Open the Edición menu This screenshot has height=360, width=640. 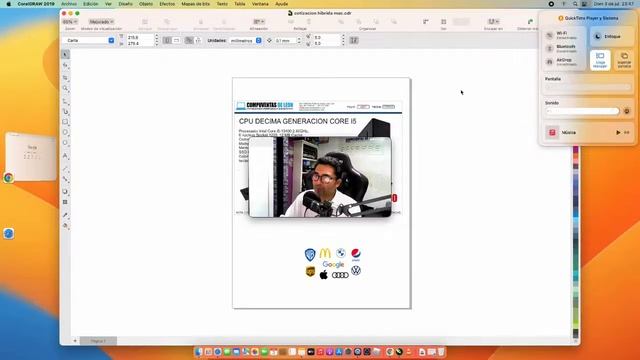91,4
